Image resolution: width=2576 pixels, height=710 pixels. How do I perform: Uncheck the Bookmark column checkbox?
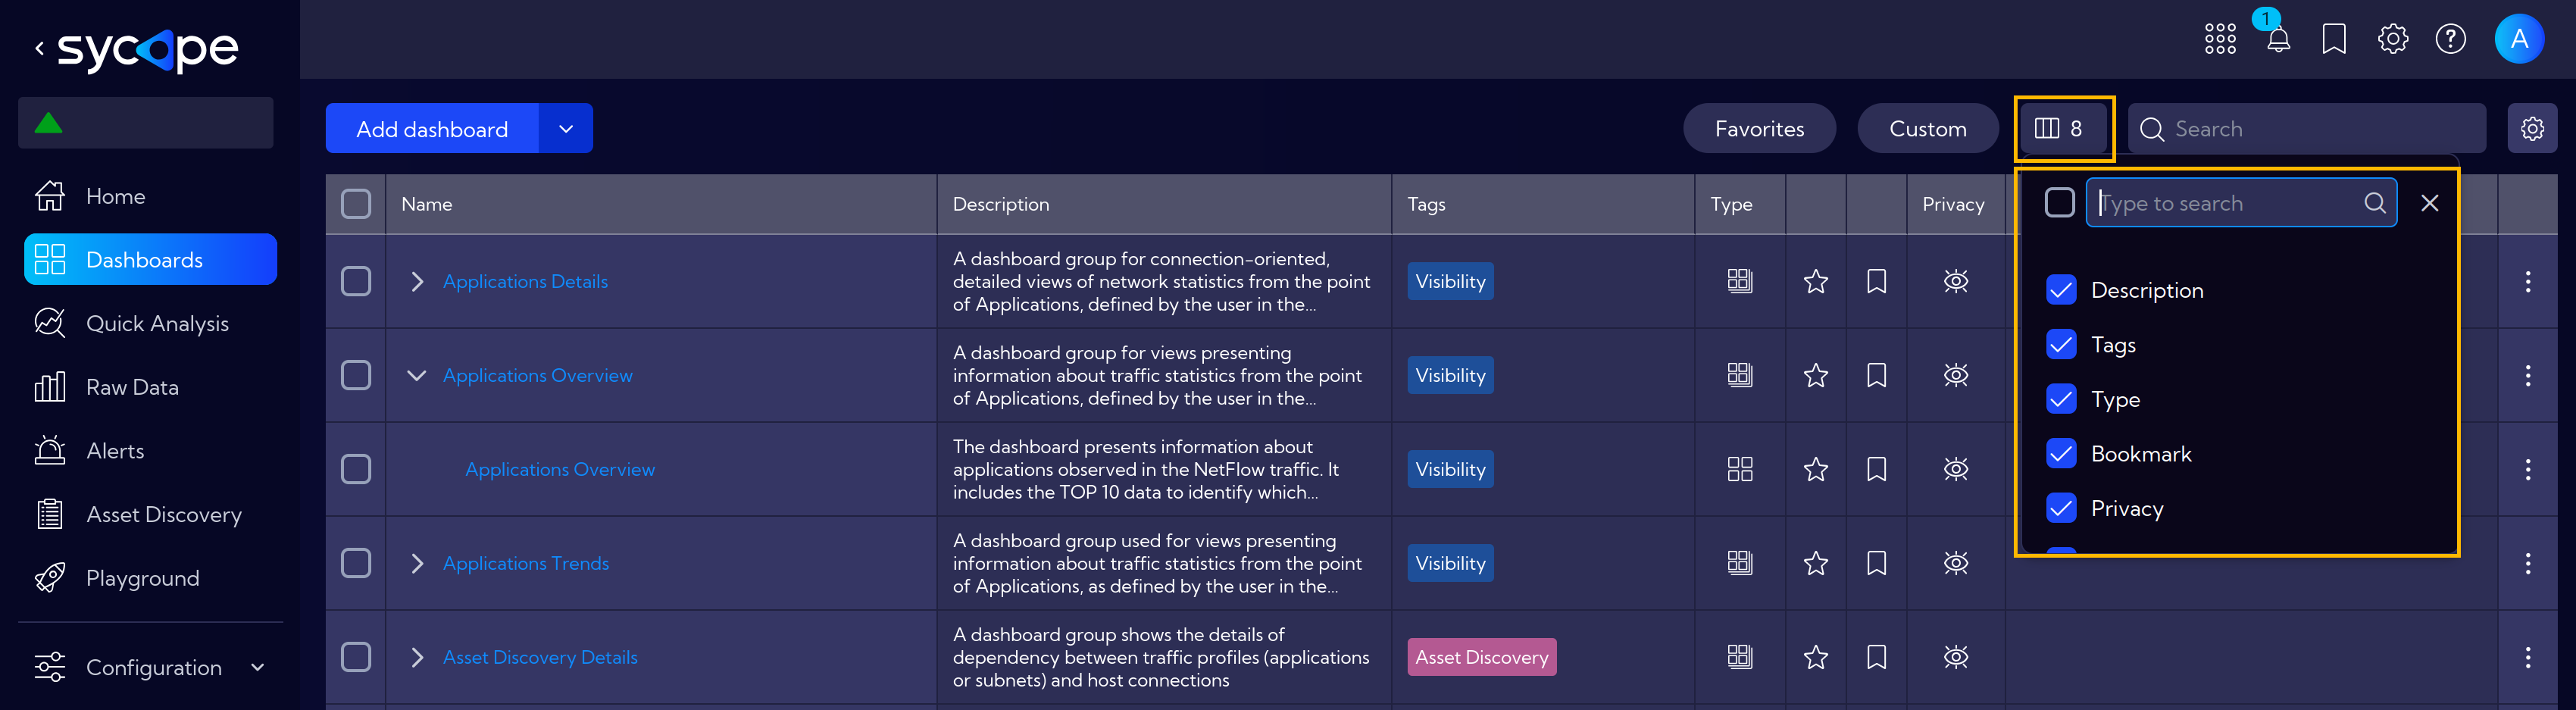2060,454
